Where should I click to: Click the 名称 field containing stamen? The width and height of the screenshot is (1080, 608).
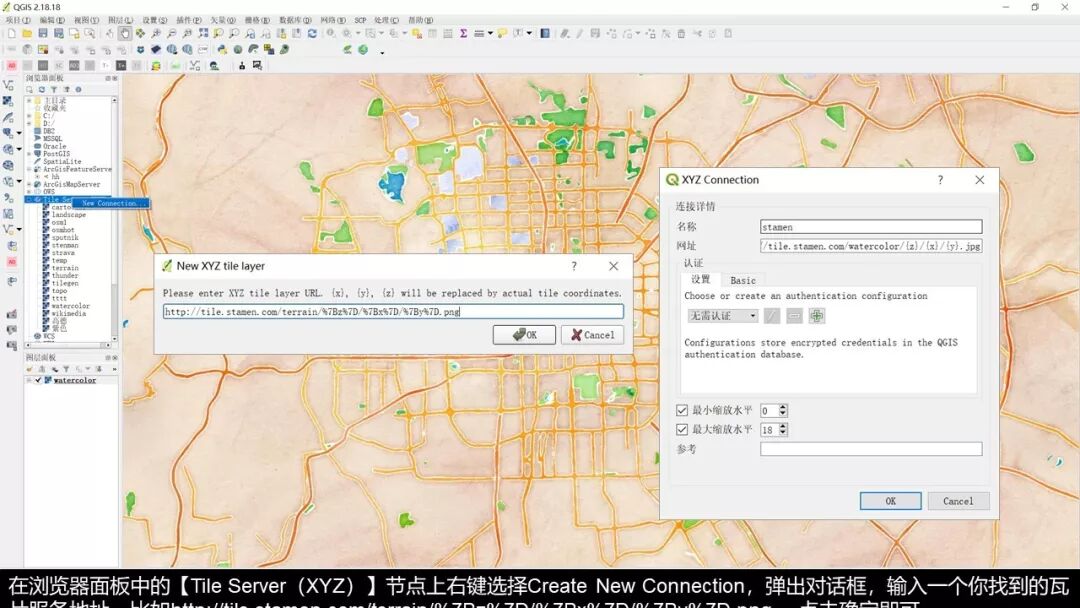[871, 227]
